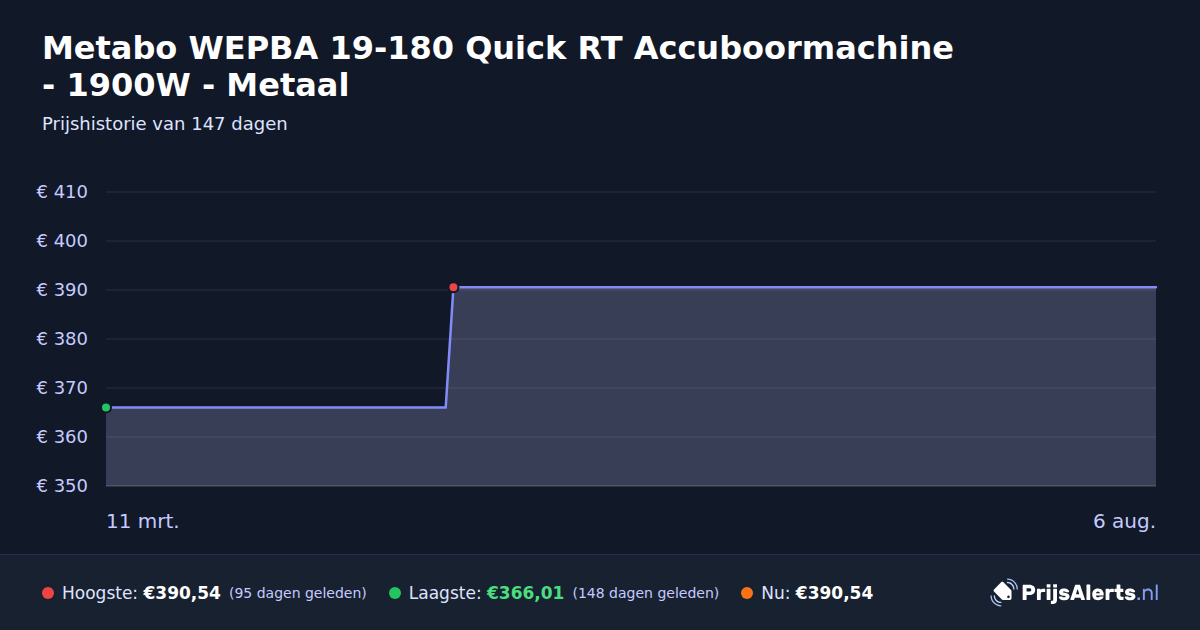Select the Hoogste price €390,54 value
The image size is (1200, 630).
182,593
